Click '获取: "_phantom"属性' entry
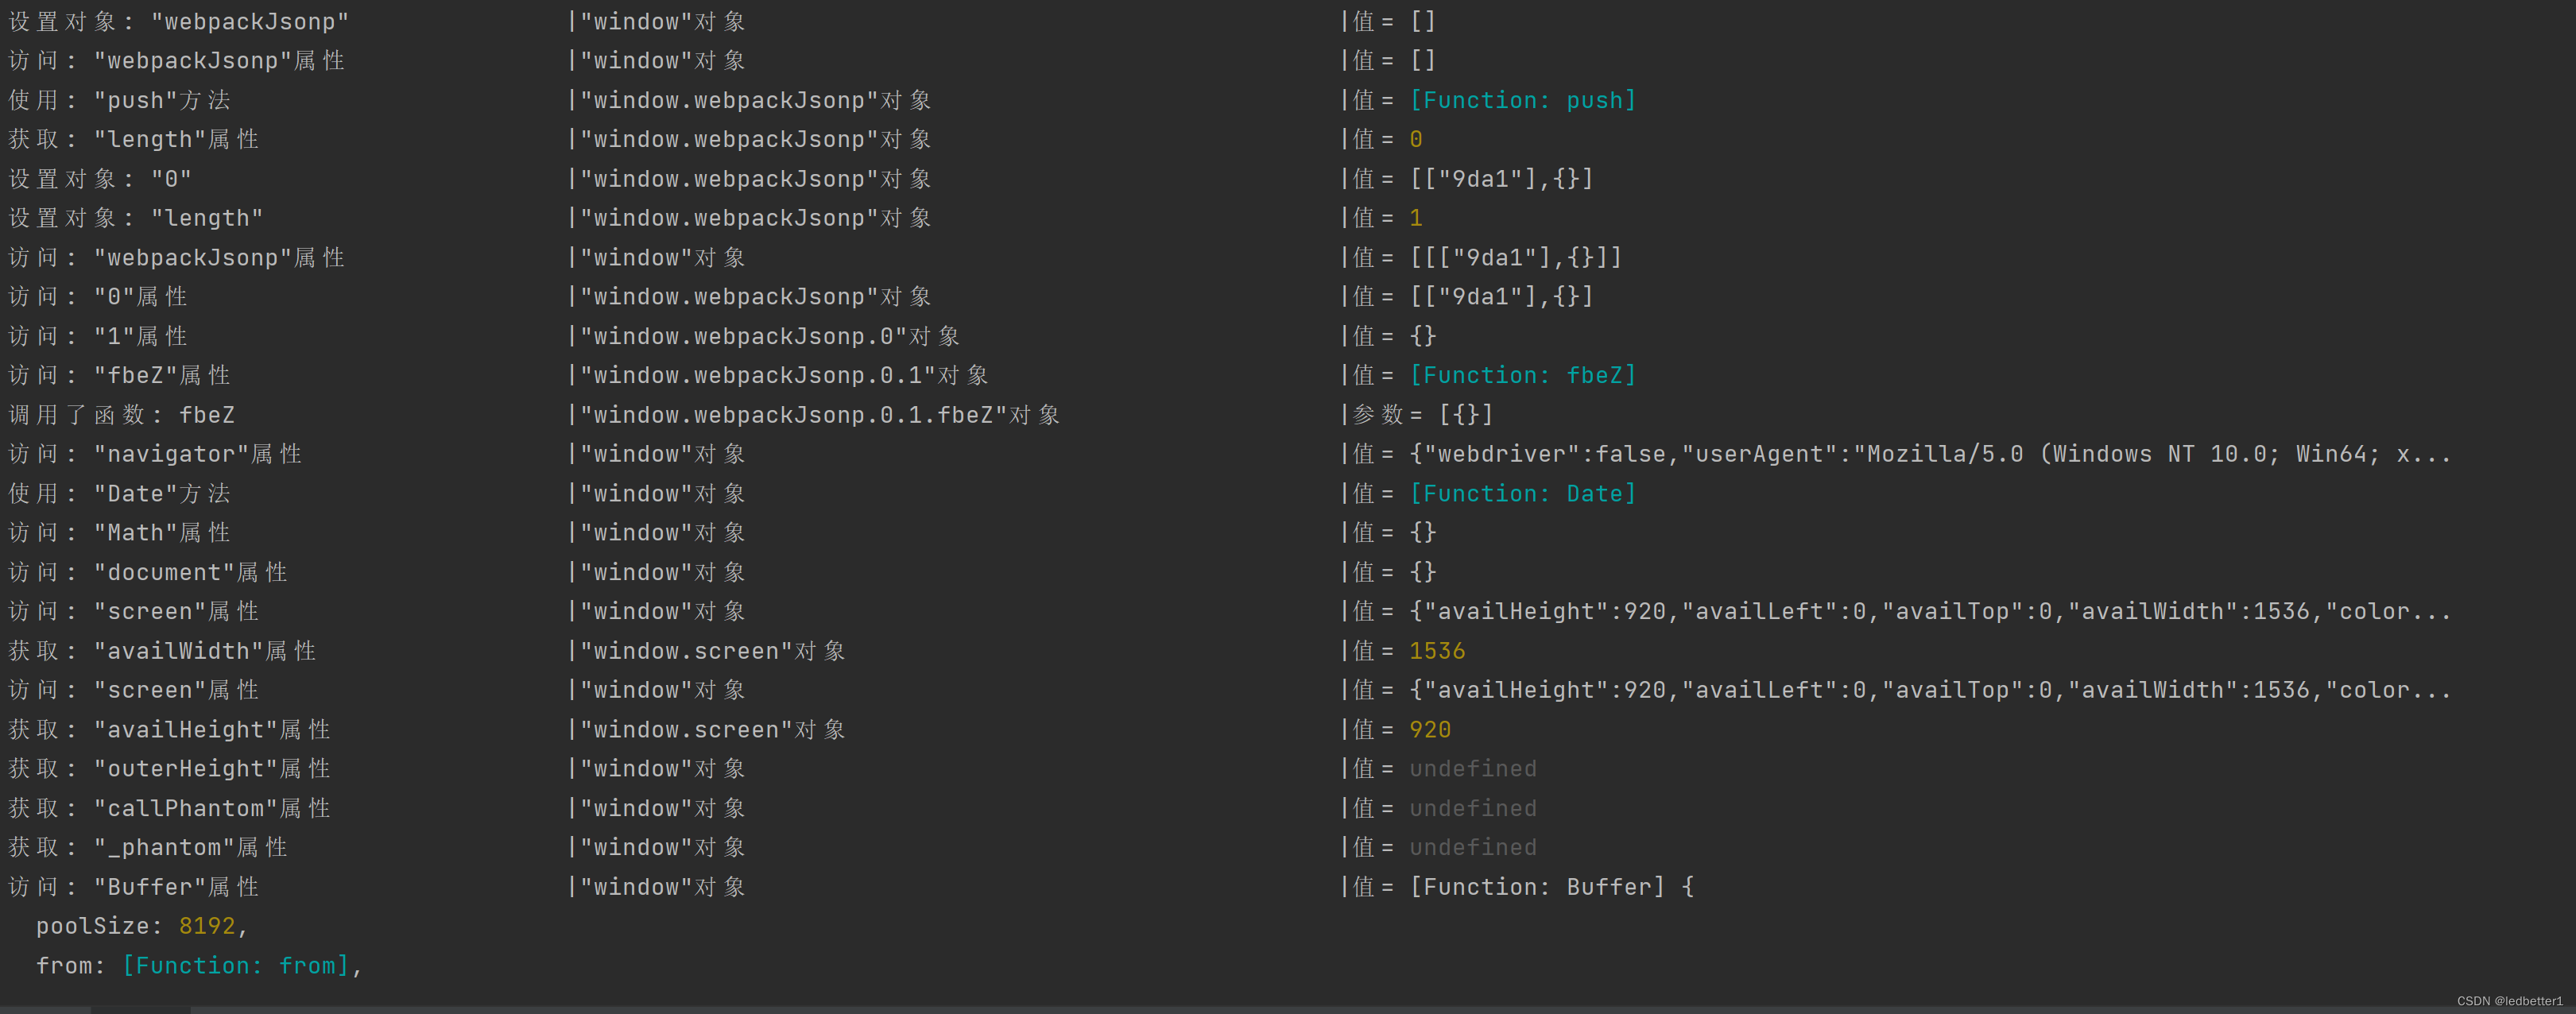This screenshot has width=2576, height=1014. [148, 848]
